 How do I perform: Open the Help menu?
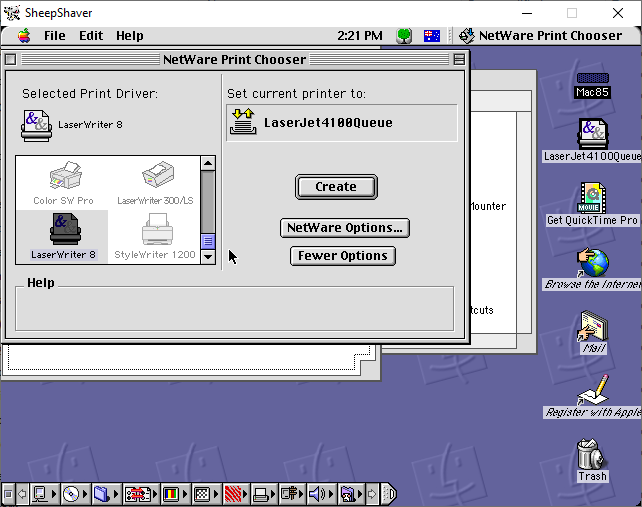pos(129,36)
